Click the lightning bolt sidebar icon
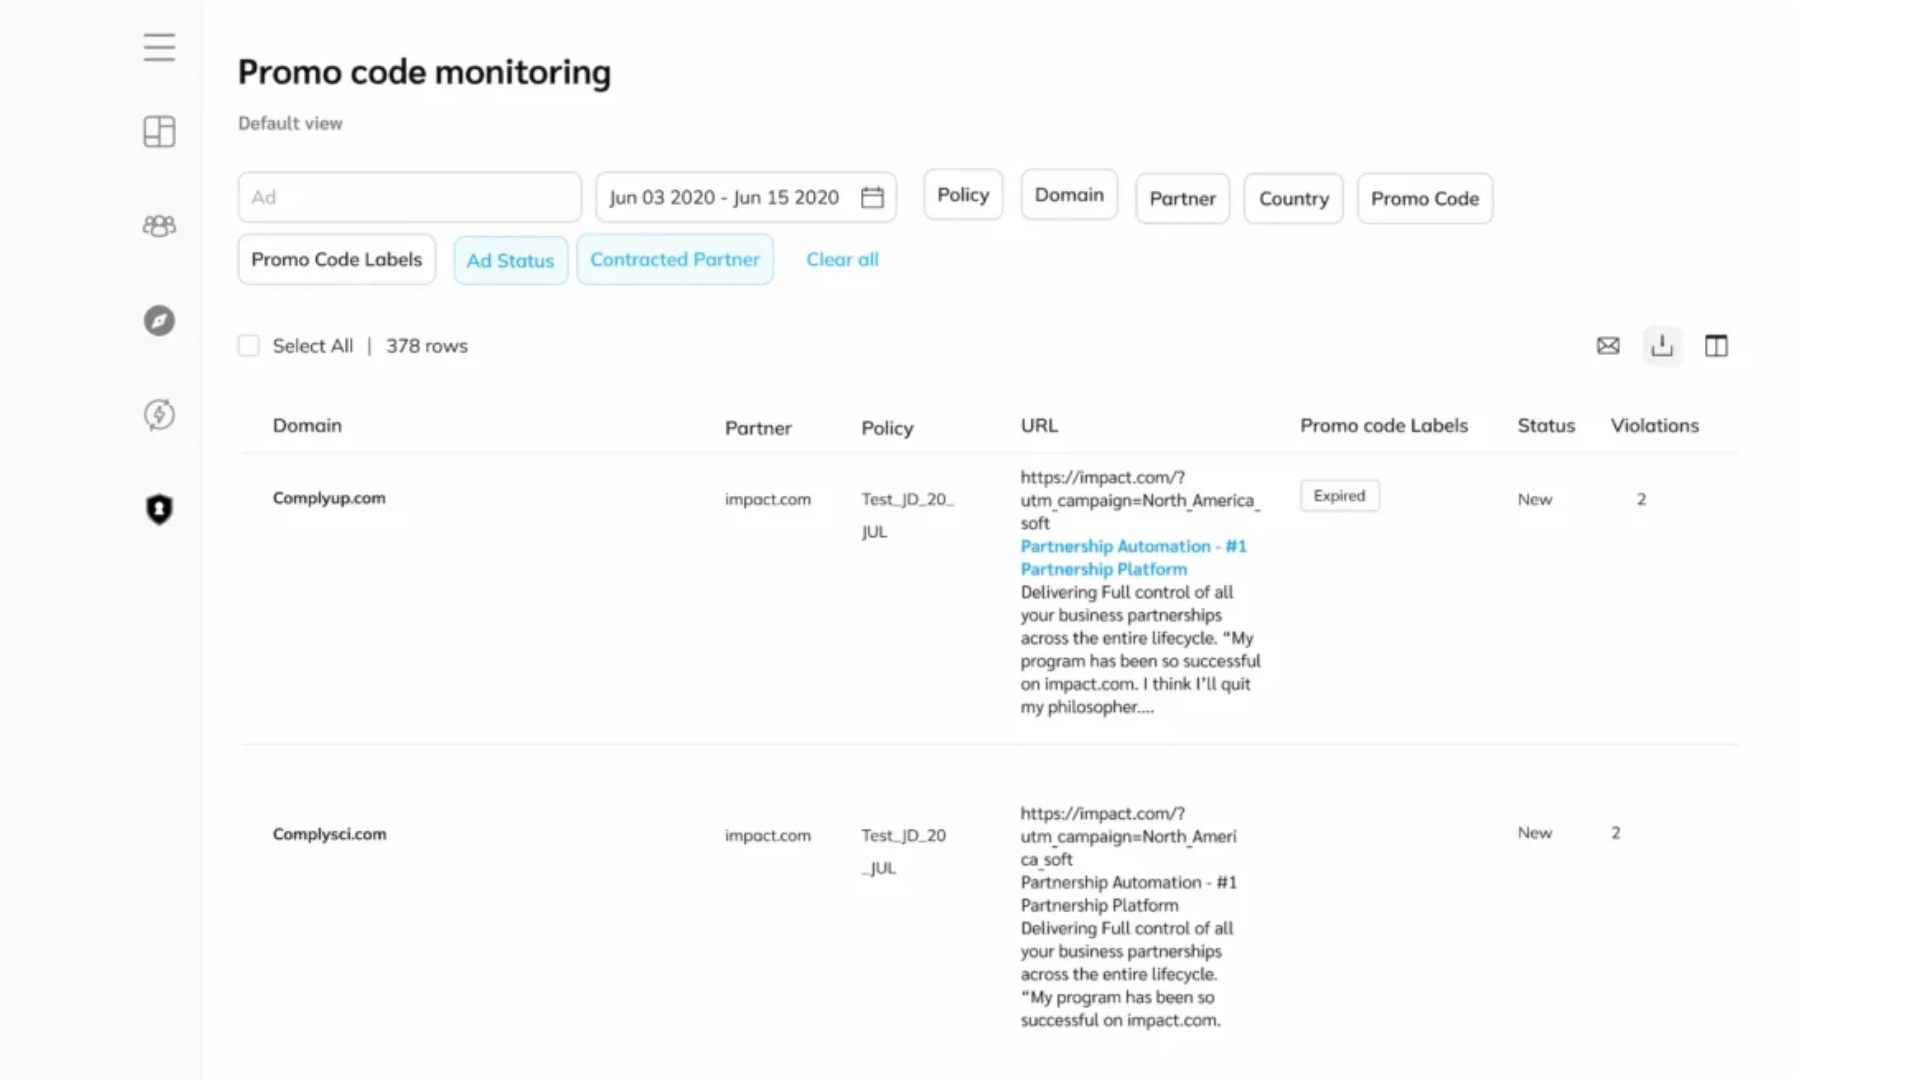1920x1080 pixels. click(x=159, y=414)
